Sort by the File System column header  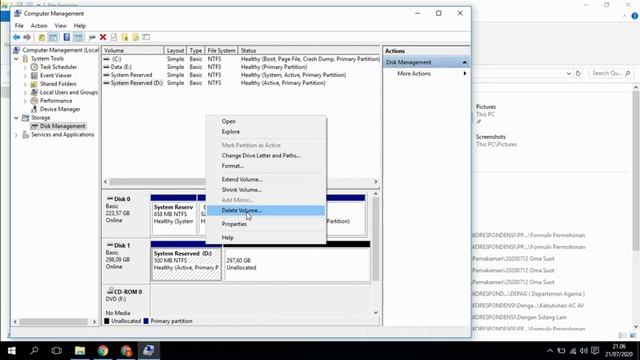(221, 51)
